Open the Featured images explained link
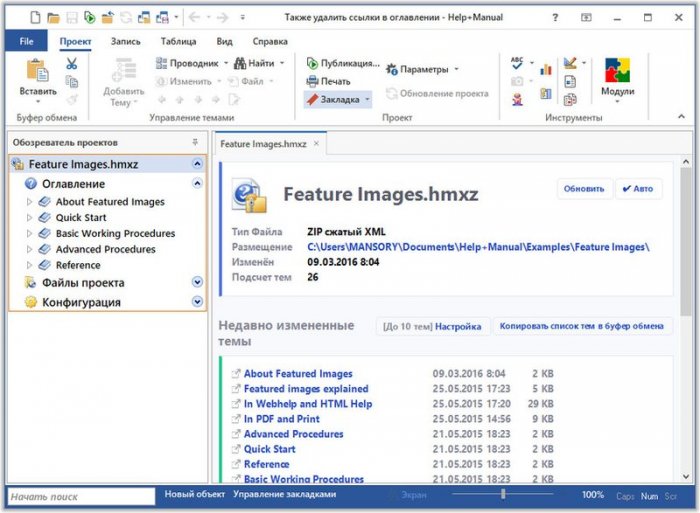Viewport: 700px width, 513px height. tap(306, 389)
